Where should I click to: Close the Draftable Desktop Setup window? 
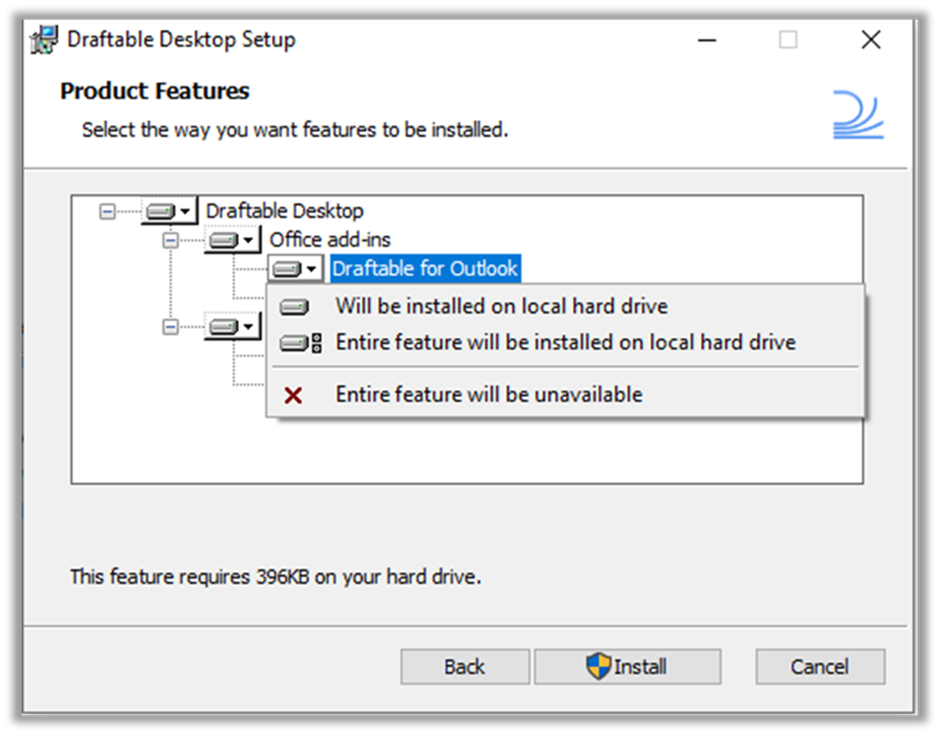pyautogui.click(x=871, y=40)
